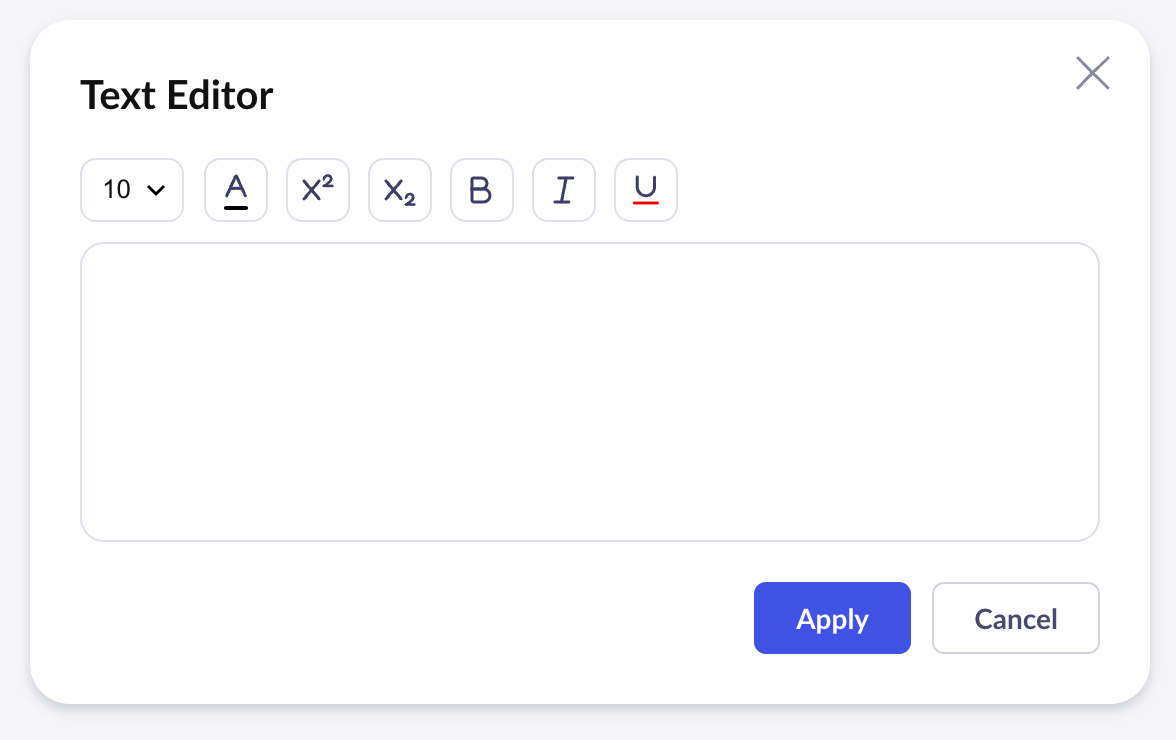Apply subscript formatting

(x=400, y=190)
